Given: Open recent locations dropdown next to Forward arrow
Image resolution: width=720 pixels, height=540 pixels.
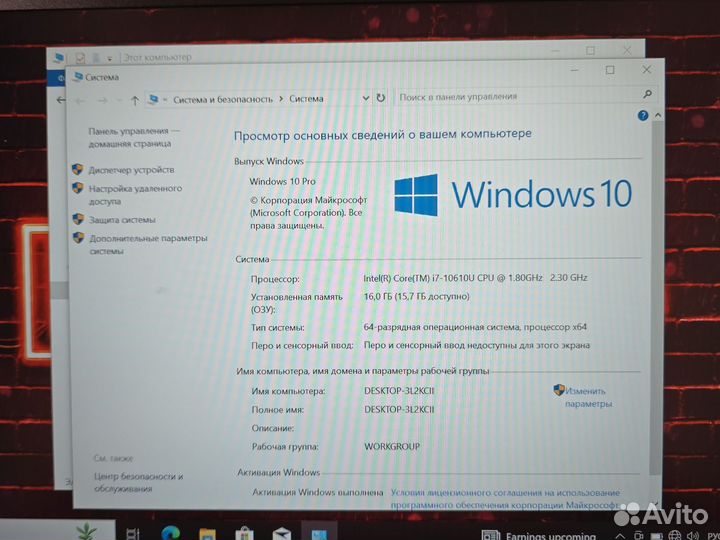Looking at the screenshot, I should (119, 101).
